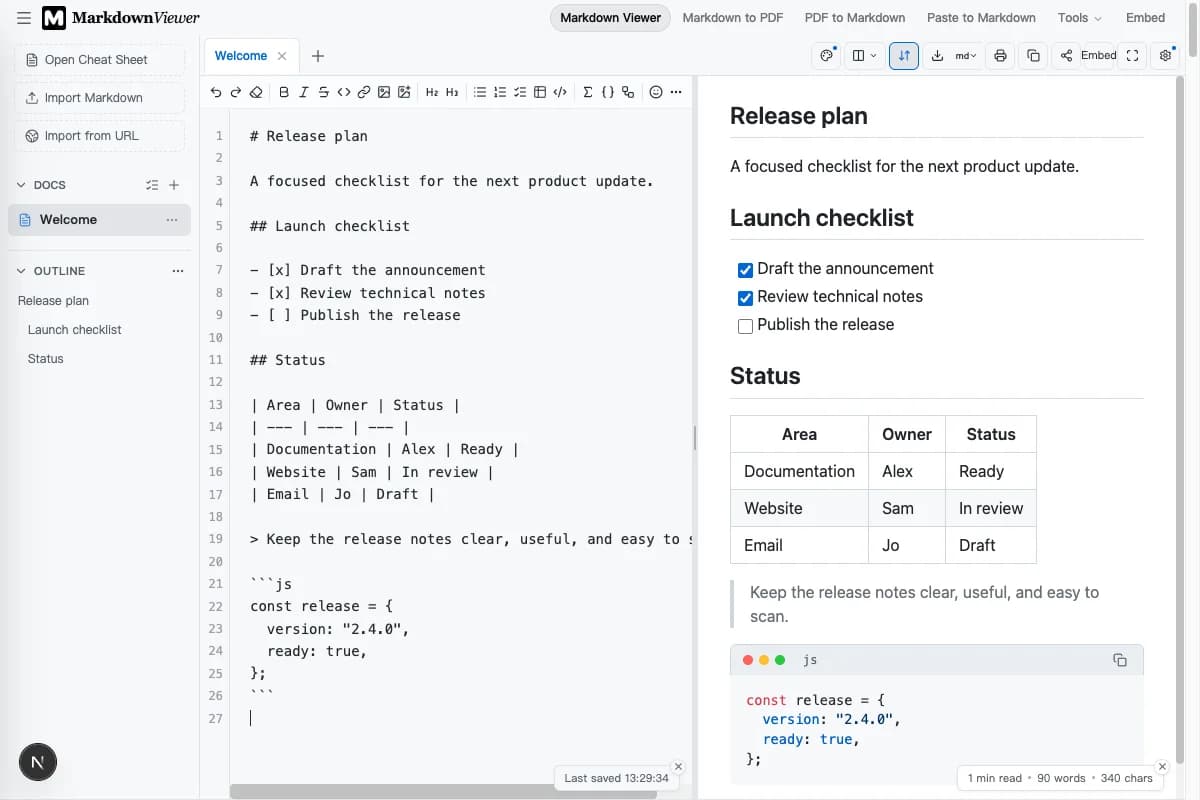This screenshot has width=1200, height=800.
Task: Enter fullscreen mode
Action: click(x=1132, y=56)
